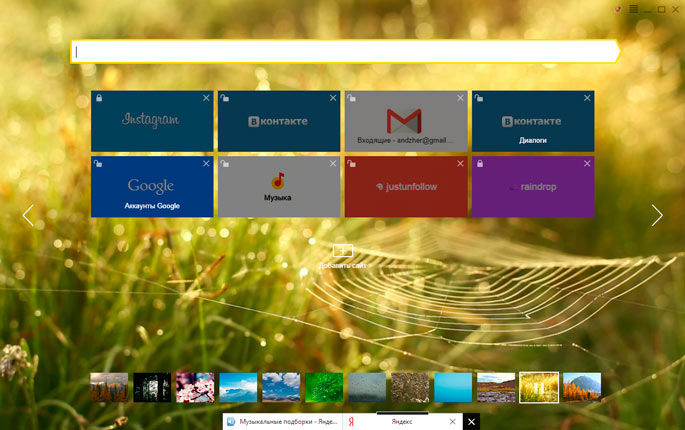Screen dimensions: 685x430
Task: Click the red Я favicon on the Яндекс tab
Action: coord(351,422)
